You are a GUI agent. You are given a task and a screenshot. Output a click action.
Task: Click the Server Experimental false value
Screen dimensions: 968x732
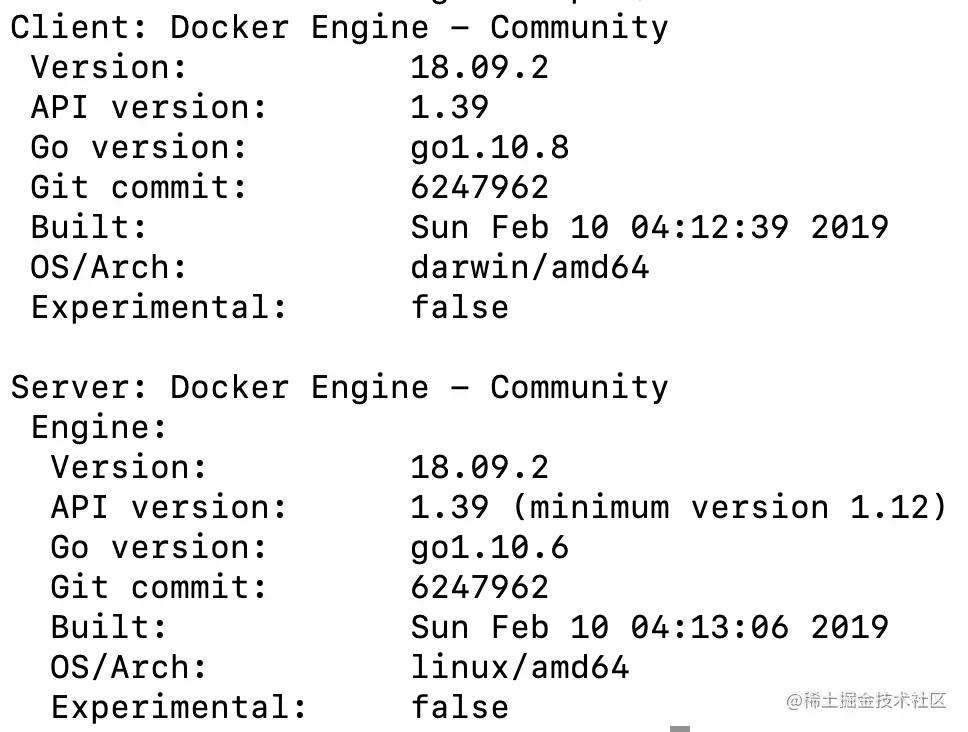click(459, 707)
